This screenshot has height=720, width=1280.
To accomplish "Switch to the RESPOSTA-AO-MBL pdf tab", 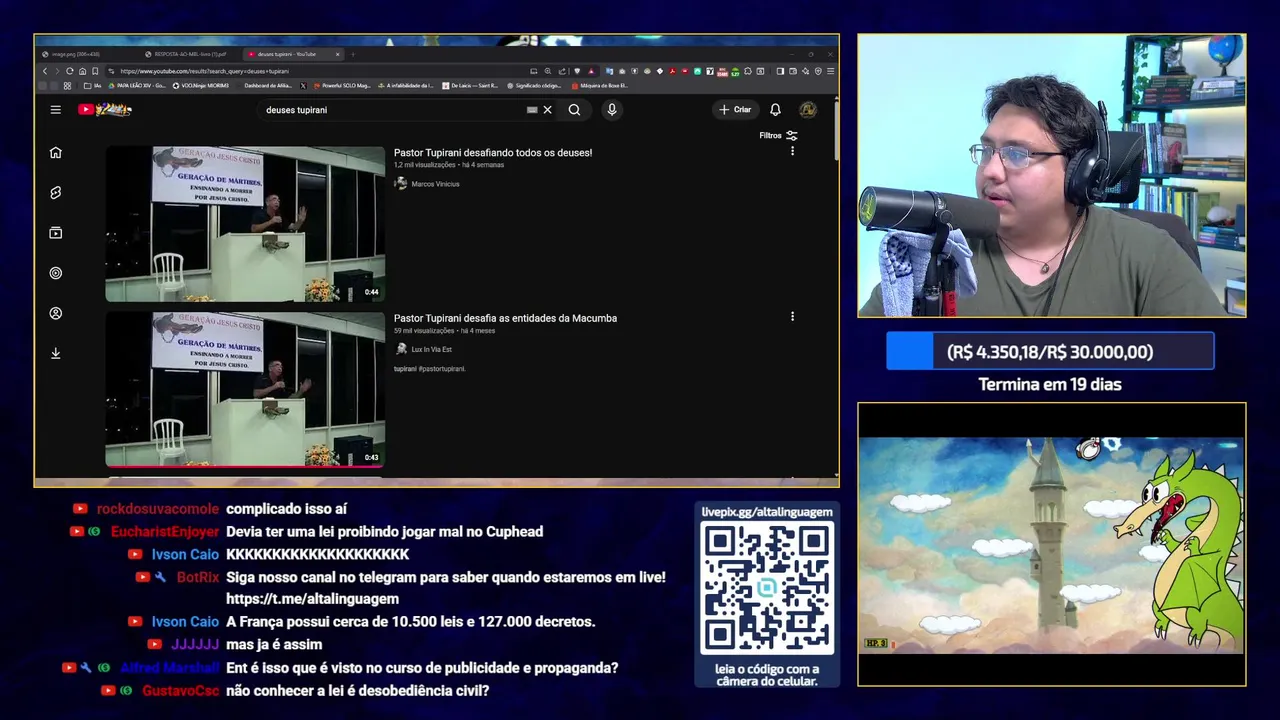I will click(188, 54).
